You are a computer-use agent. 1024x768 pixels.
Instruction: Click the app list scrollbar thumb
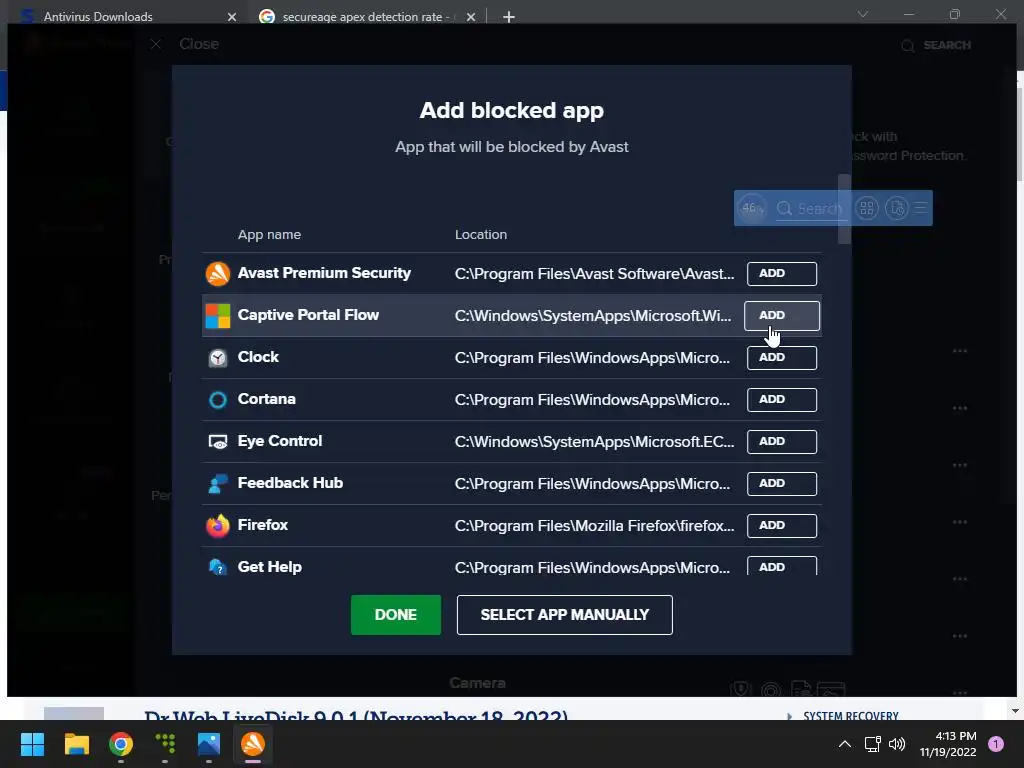(x=844, y=209)
